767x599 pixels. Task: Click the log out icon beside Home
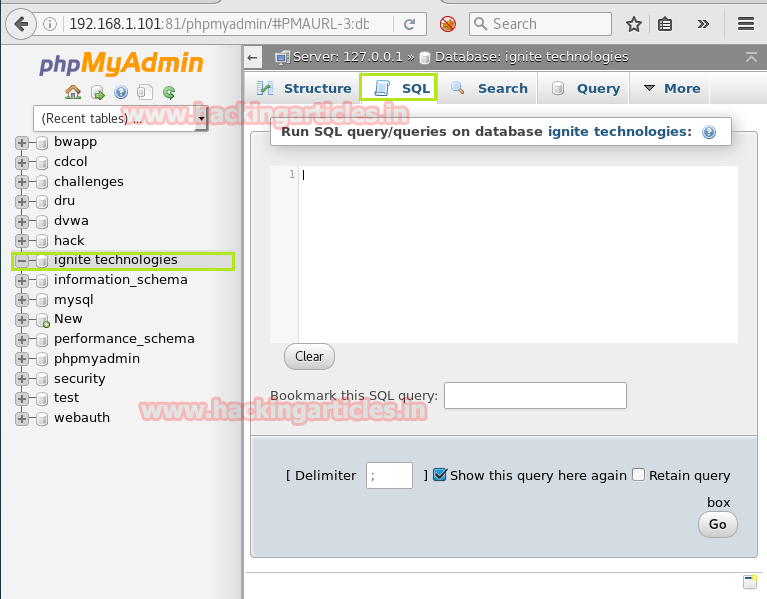click(98, 92)
